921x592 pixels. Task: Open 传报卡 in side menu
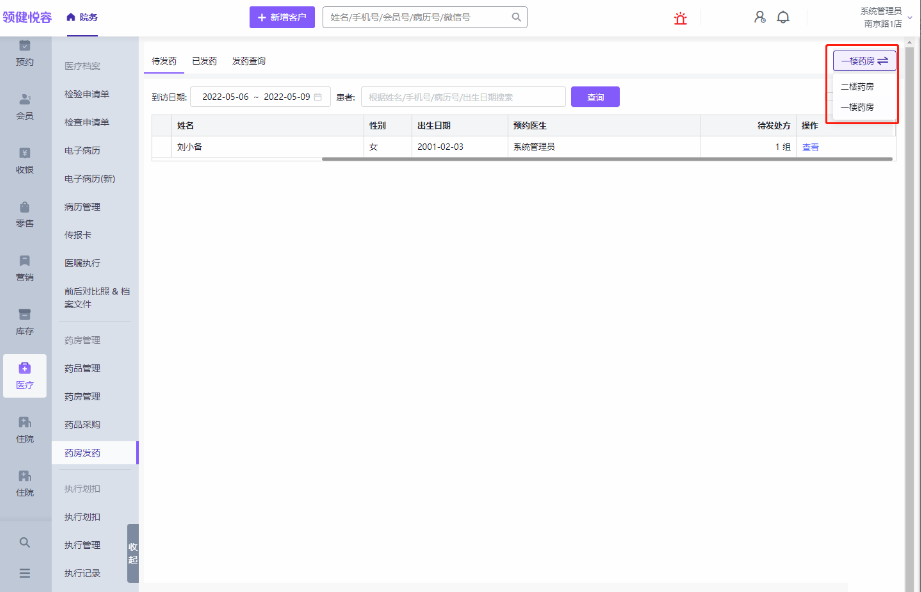point(78,235)
